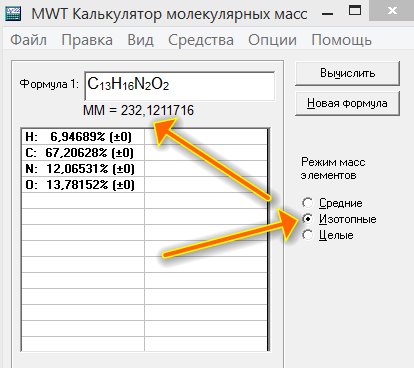Click the Вычислить button
Viewport: 414px width, 368px height.
(347, 73)
